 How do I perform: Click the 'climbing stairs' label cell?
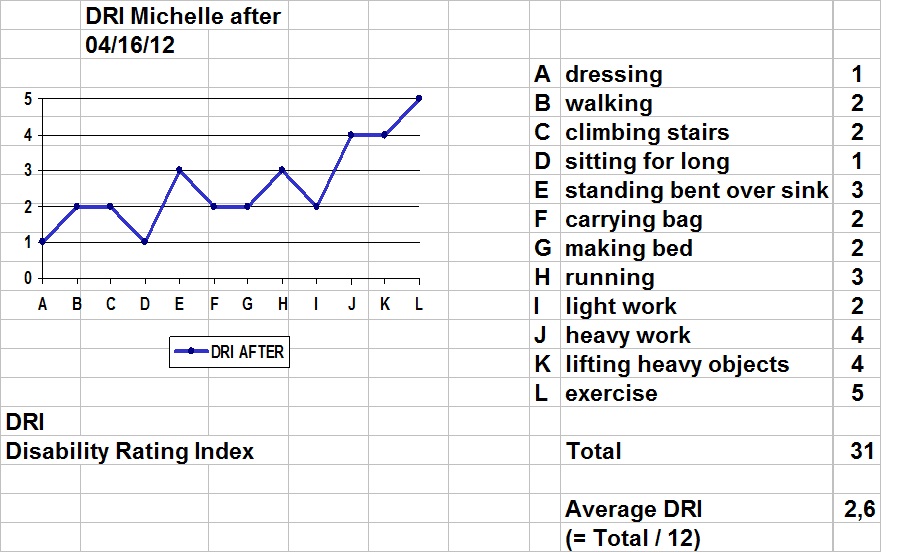point(696,131)
